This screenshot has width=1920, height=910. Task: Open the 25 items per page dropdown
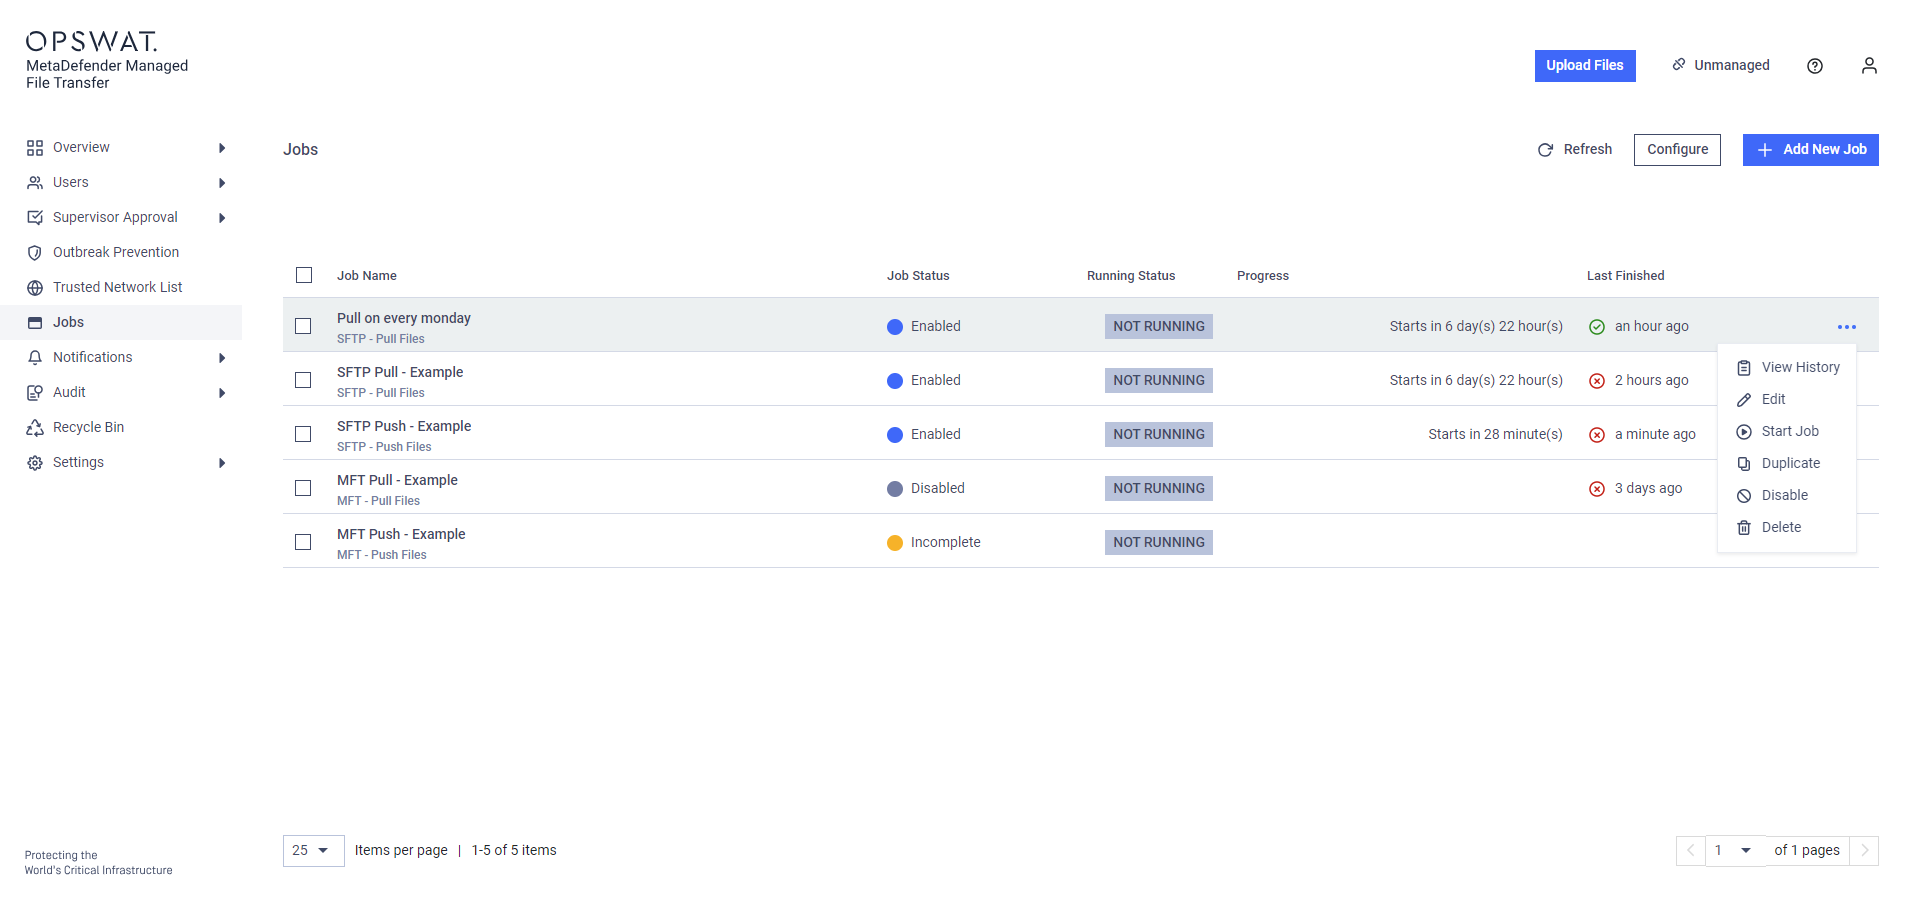click(313, 851)
